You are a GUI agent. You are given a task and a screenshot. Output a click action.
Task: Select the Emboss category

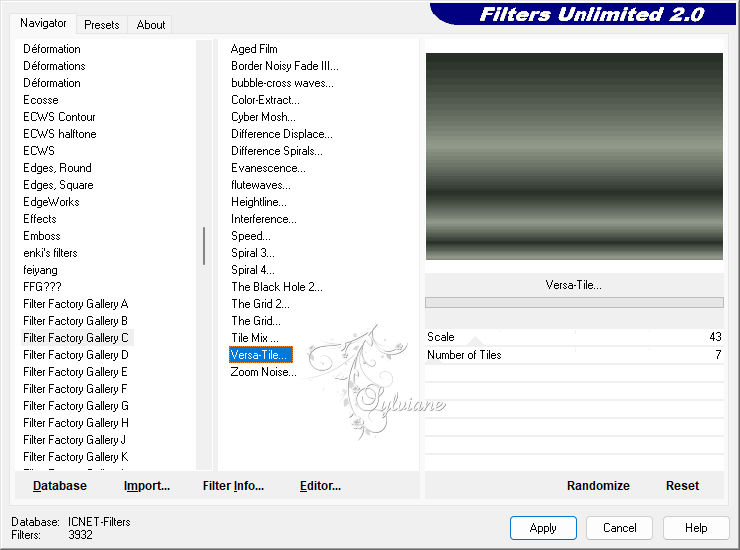point(42,236)
